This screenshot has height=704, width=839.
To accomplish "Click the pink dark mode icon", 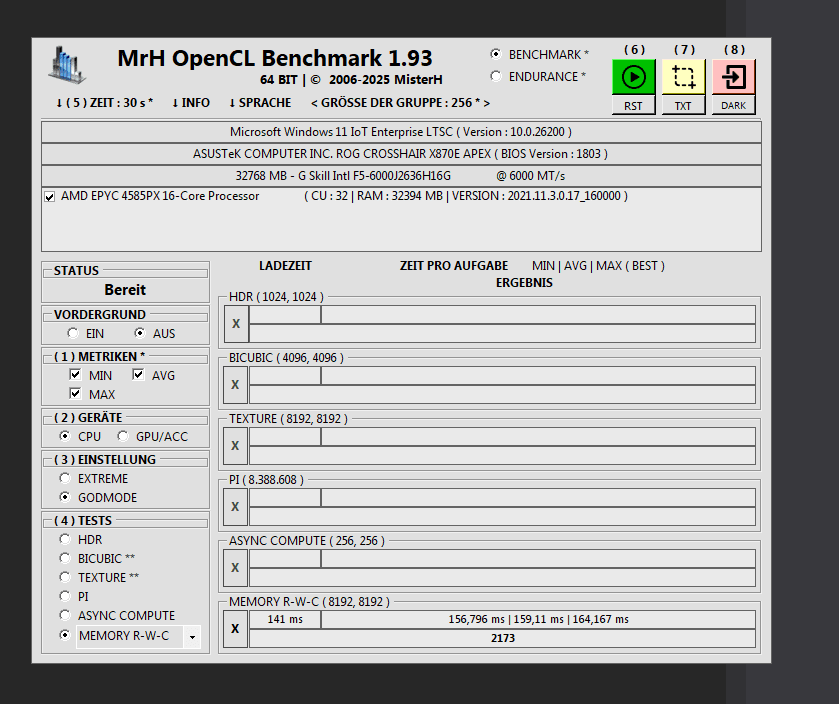I will click(734, 77).
